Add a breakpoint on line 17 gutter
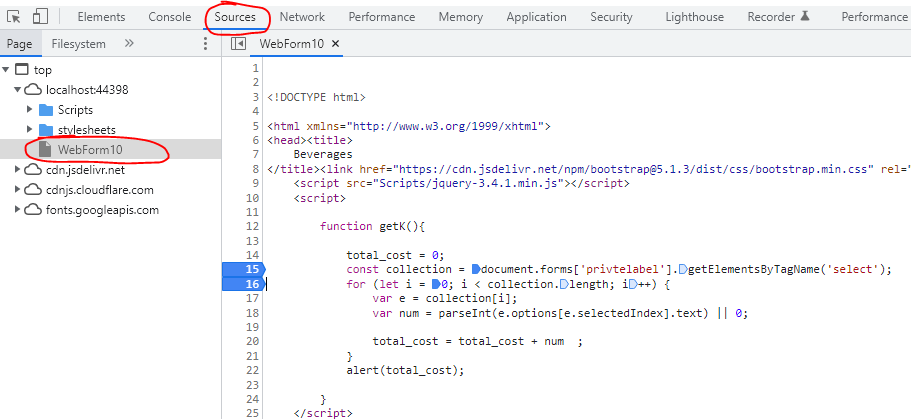Viewport: 911px width, 419px height. 252,298
